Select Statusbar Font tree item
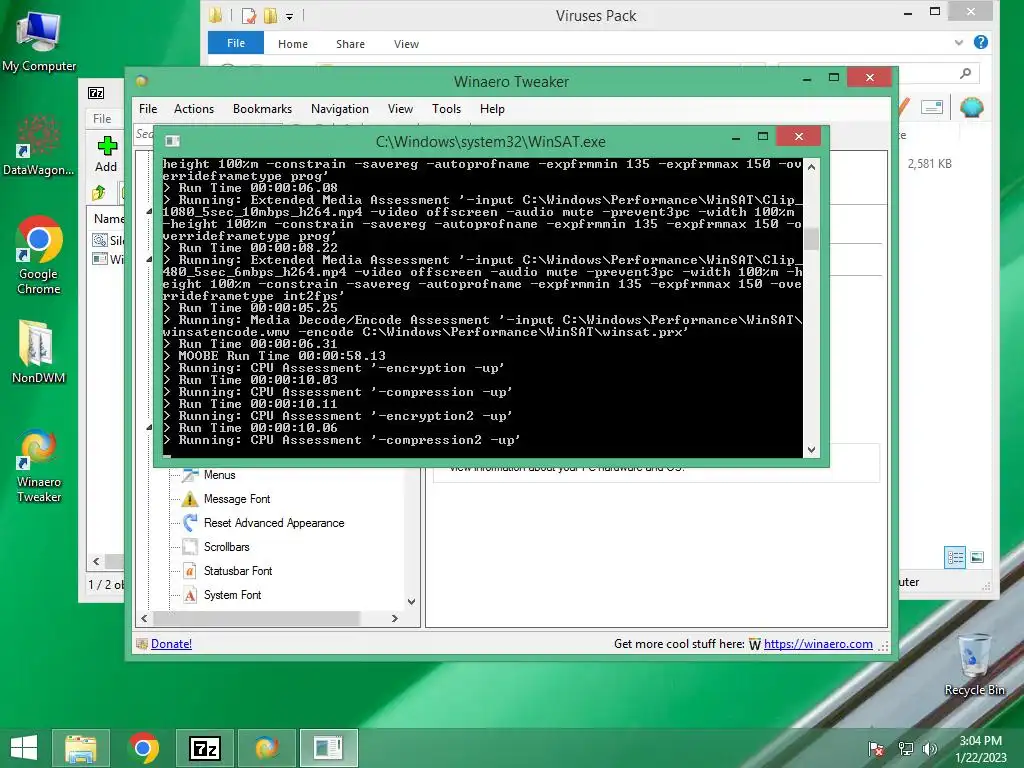This screenshot has width=1024, height=768. point(238,571)
